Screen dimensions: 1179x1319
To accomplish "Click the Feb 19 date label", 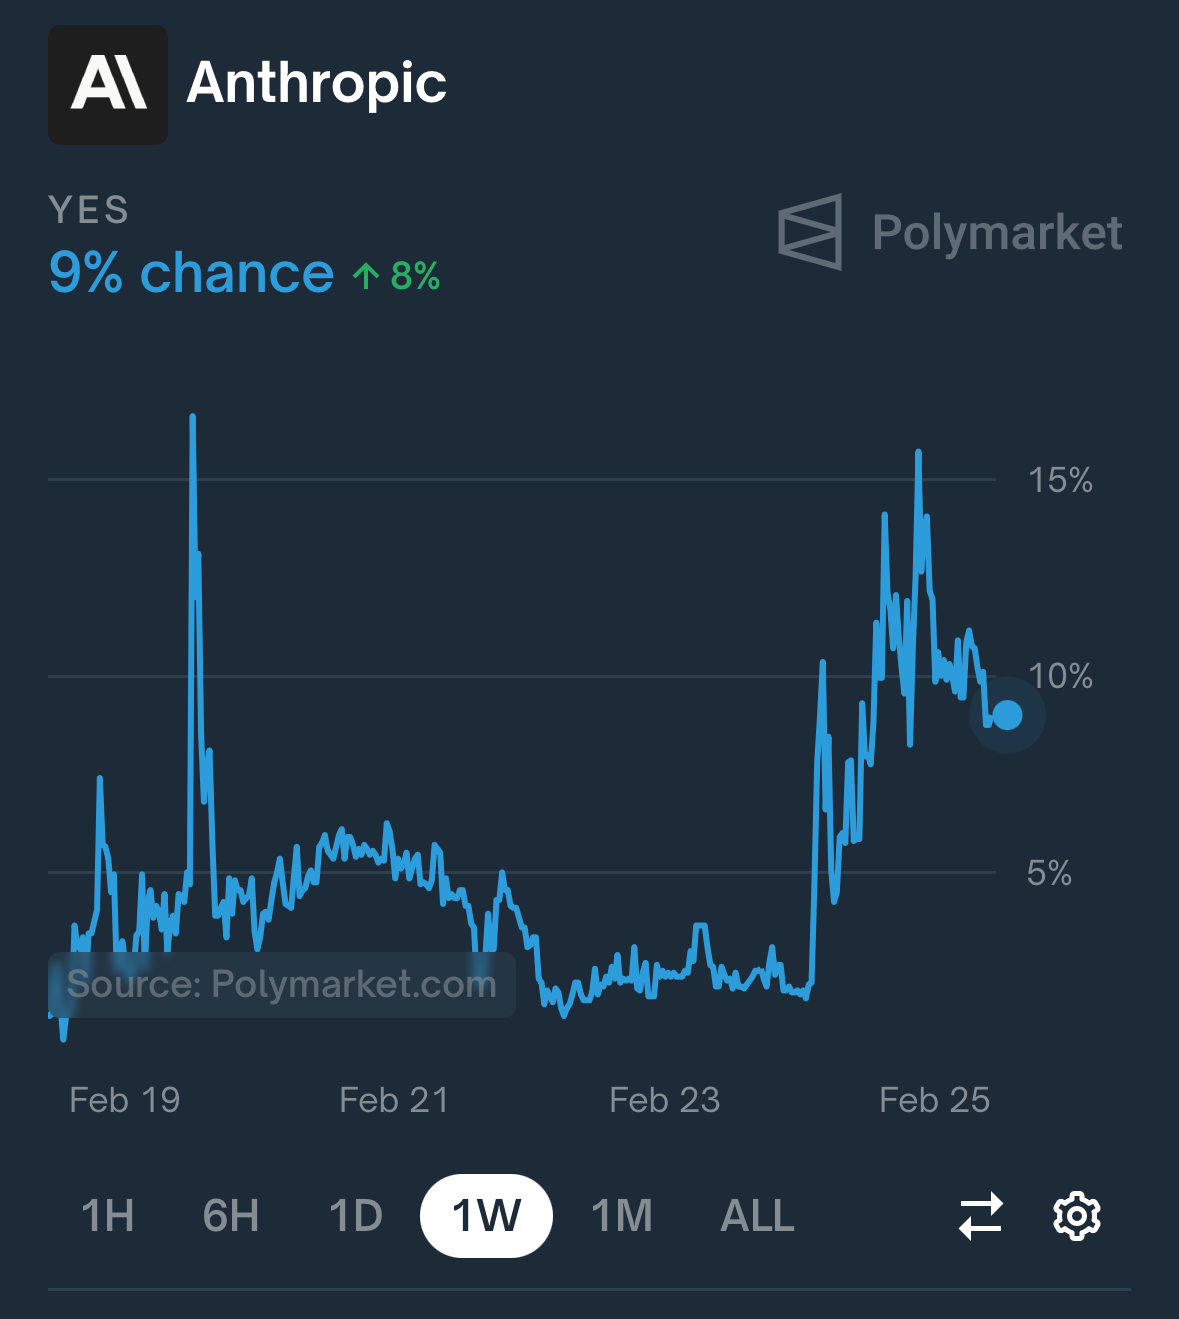I will (x=125, y=1100).
